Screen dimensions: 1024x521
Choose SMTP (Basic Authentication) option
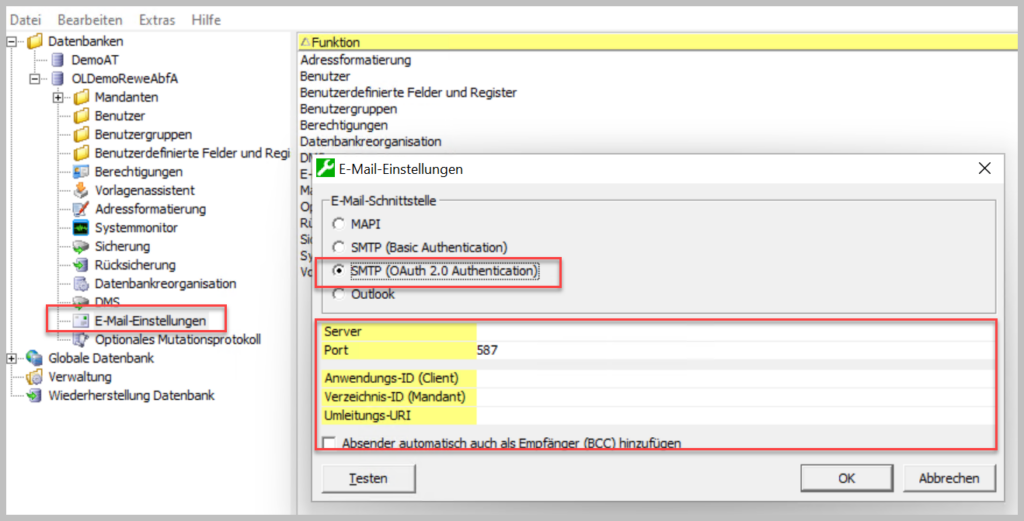[x=340, y=247]
